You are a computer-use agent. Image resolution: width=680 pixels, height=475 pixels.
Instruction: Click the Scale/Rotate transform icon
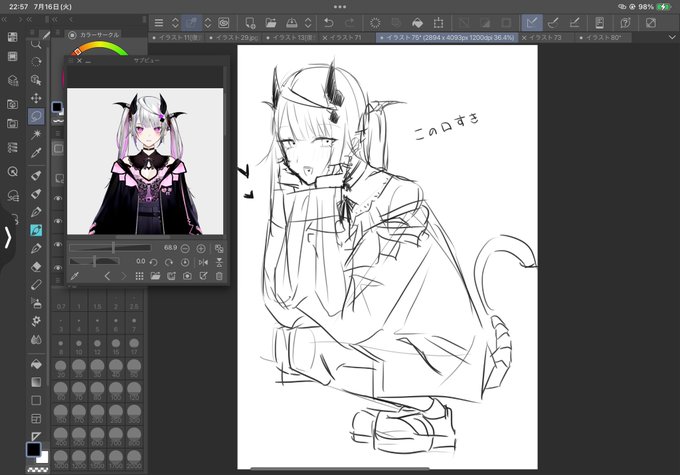438,23
